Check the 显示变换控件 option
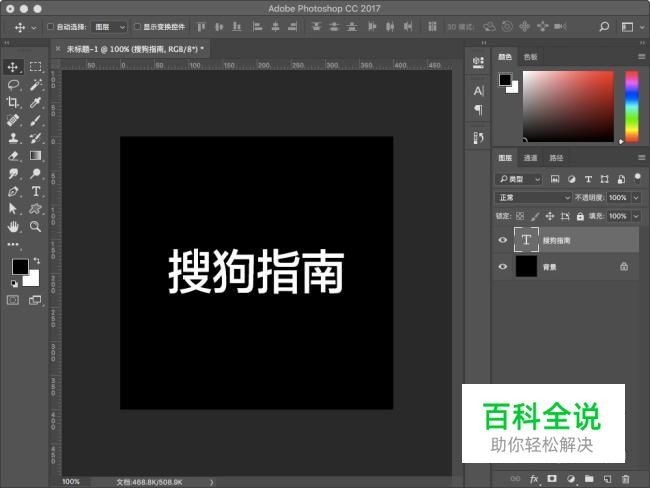Screen dimensions: 650x488 click(137, 27)
